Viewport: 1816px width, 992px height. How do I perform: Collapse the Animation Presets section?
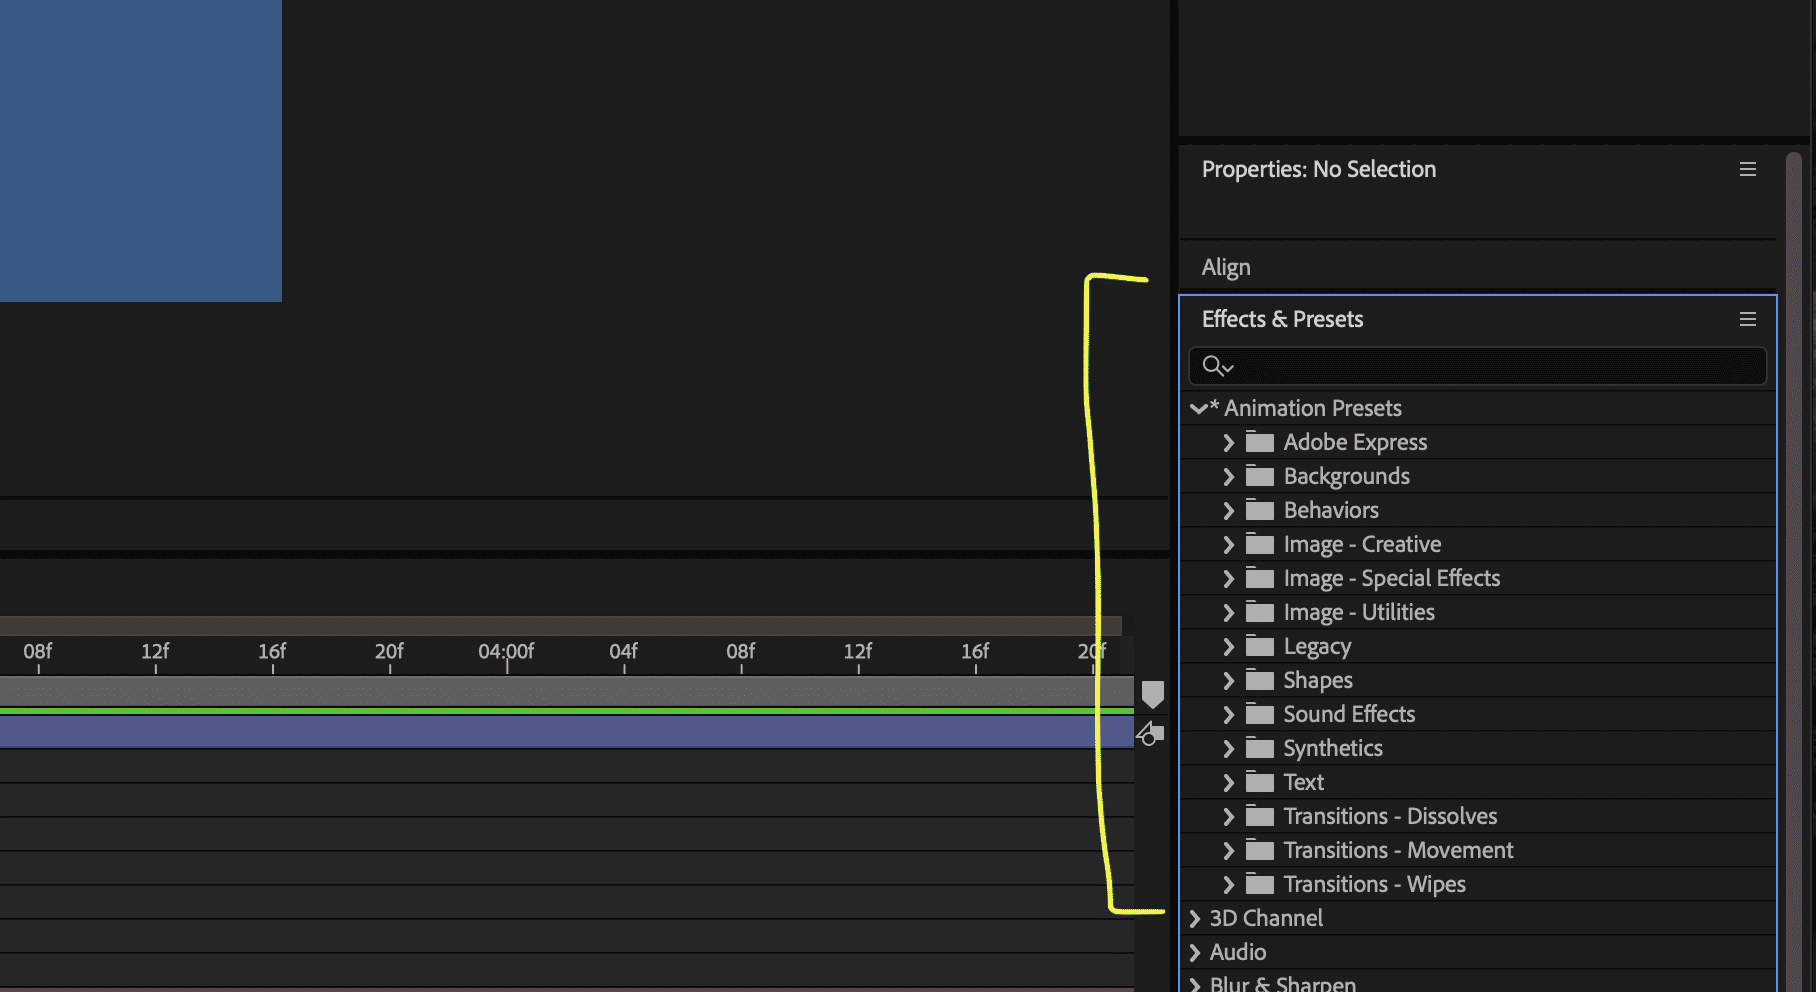(x=1197, y=408)
